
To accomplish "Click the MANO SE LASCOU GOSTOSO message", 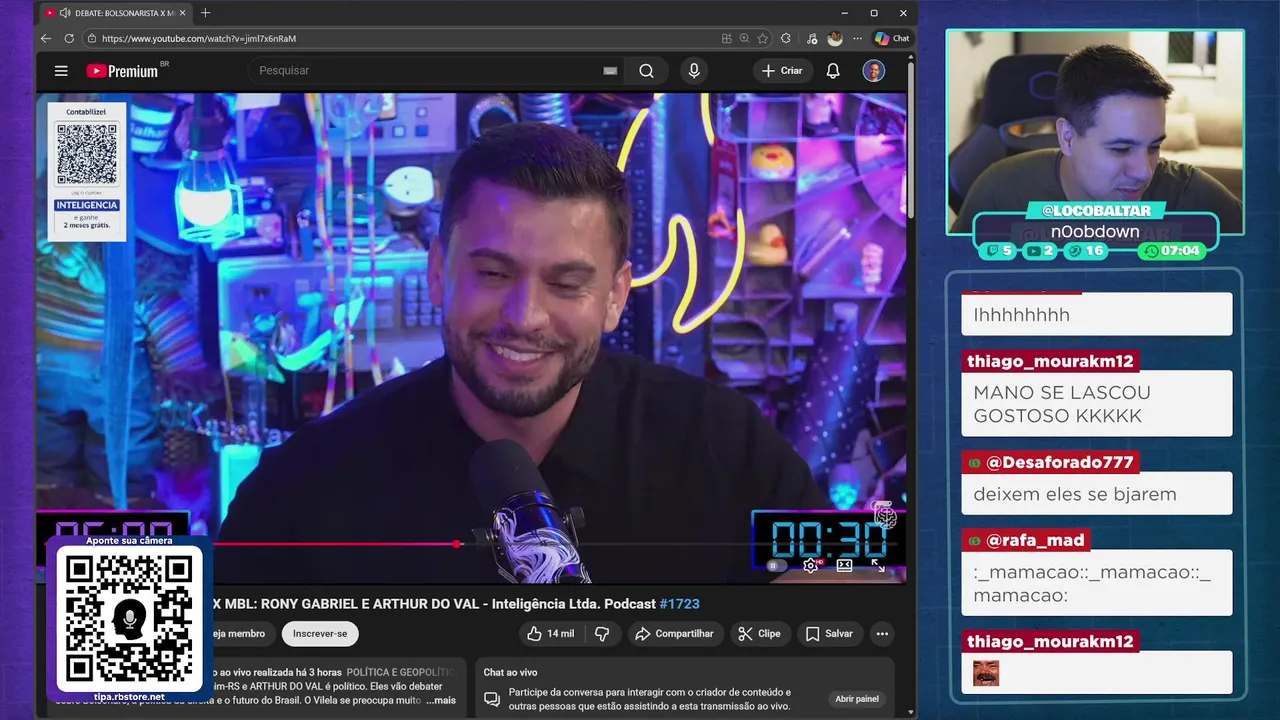I will 1097,404.
